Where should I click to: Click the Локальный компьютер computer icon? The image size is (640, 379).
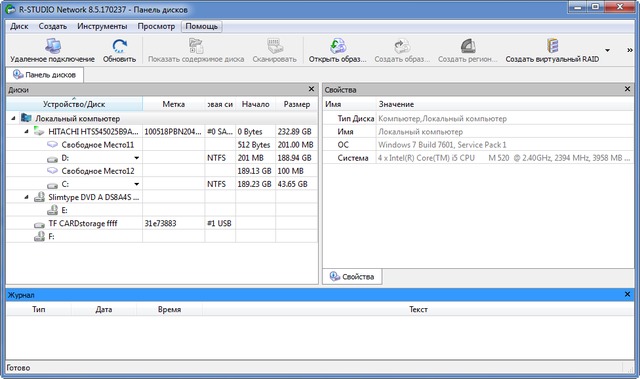coord(26,118)
